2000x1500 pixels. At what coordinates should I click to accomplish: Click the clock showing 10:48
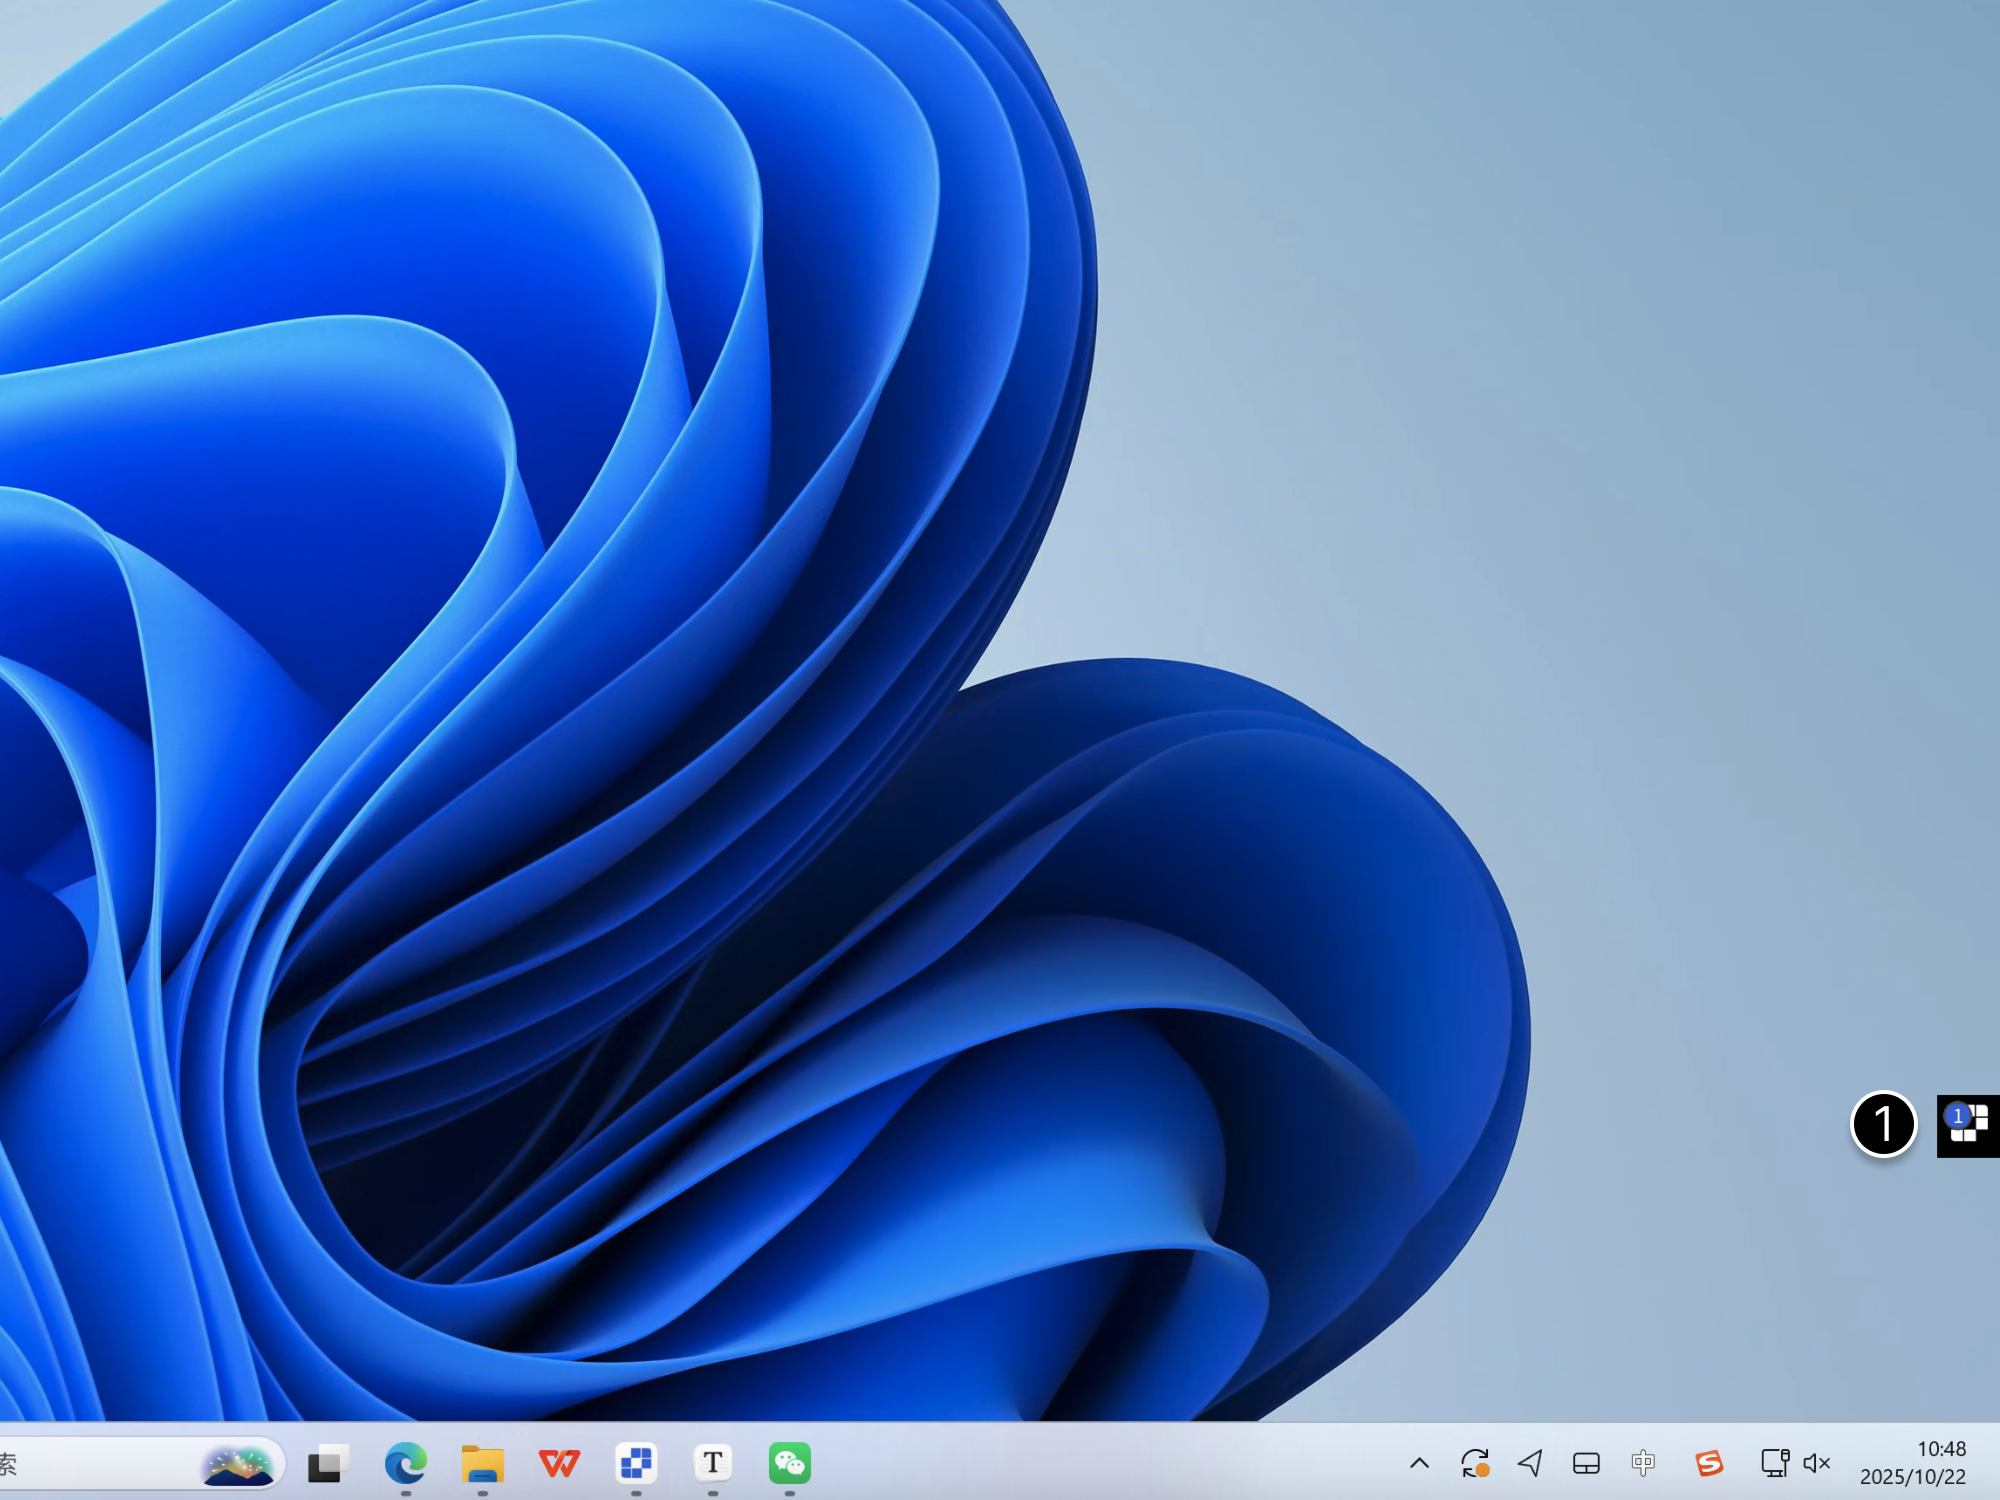click(x=1941, y=1448)
